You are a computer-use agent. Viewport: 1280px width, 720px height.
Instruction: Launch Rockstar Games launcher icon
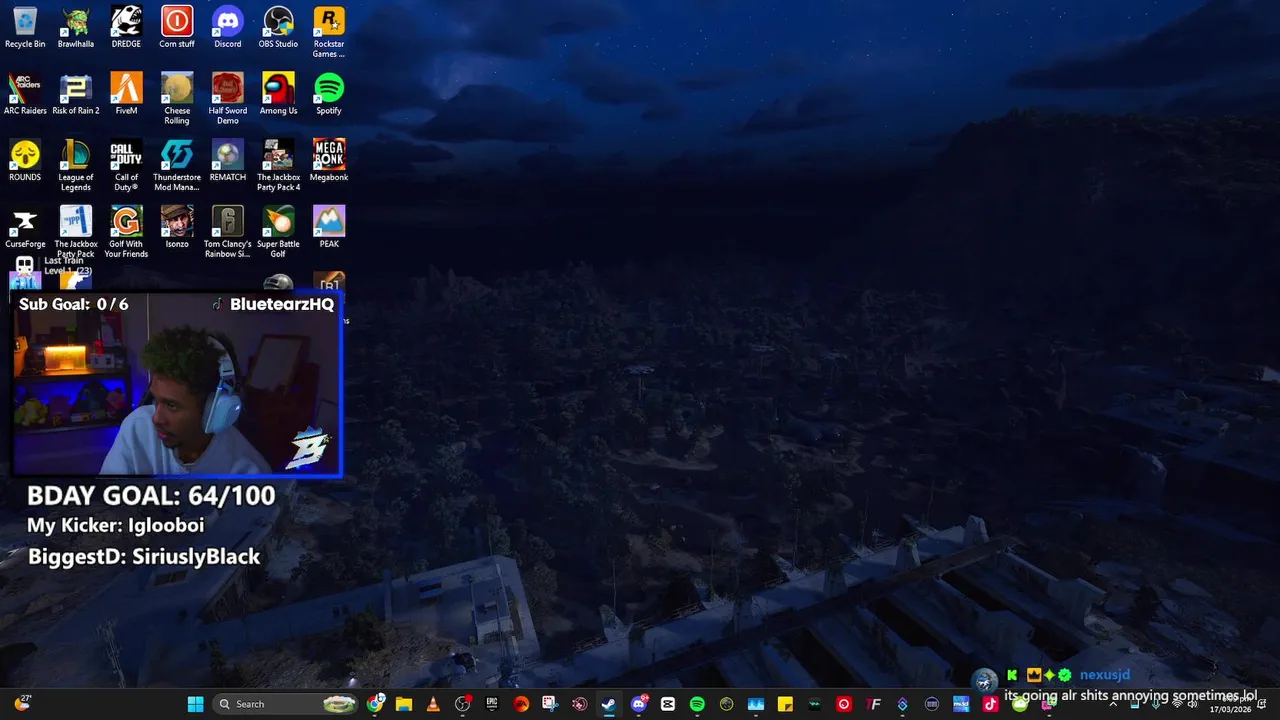point(329,31)
